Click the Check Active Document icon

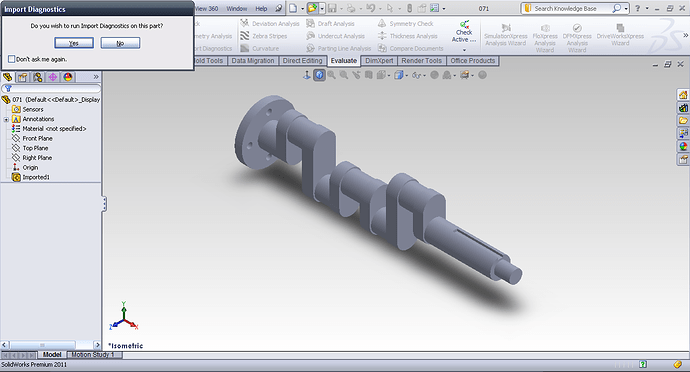point(464,32)
